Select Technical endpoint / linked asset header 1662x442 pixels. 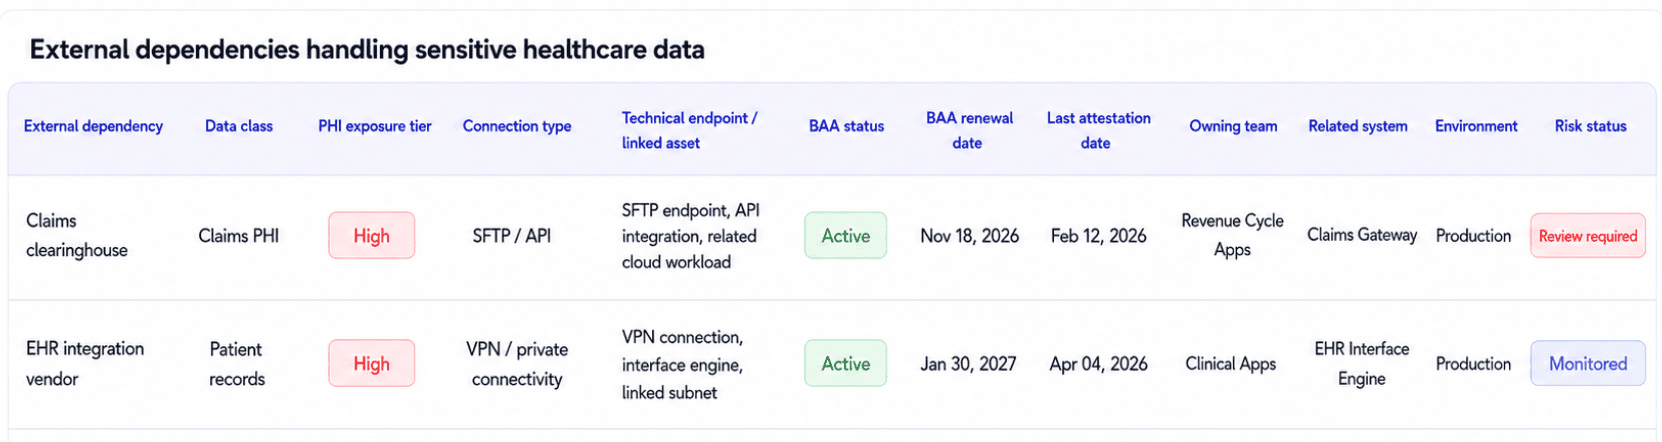[x=690, y=130]
